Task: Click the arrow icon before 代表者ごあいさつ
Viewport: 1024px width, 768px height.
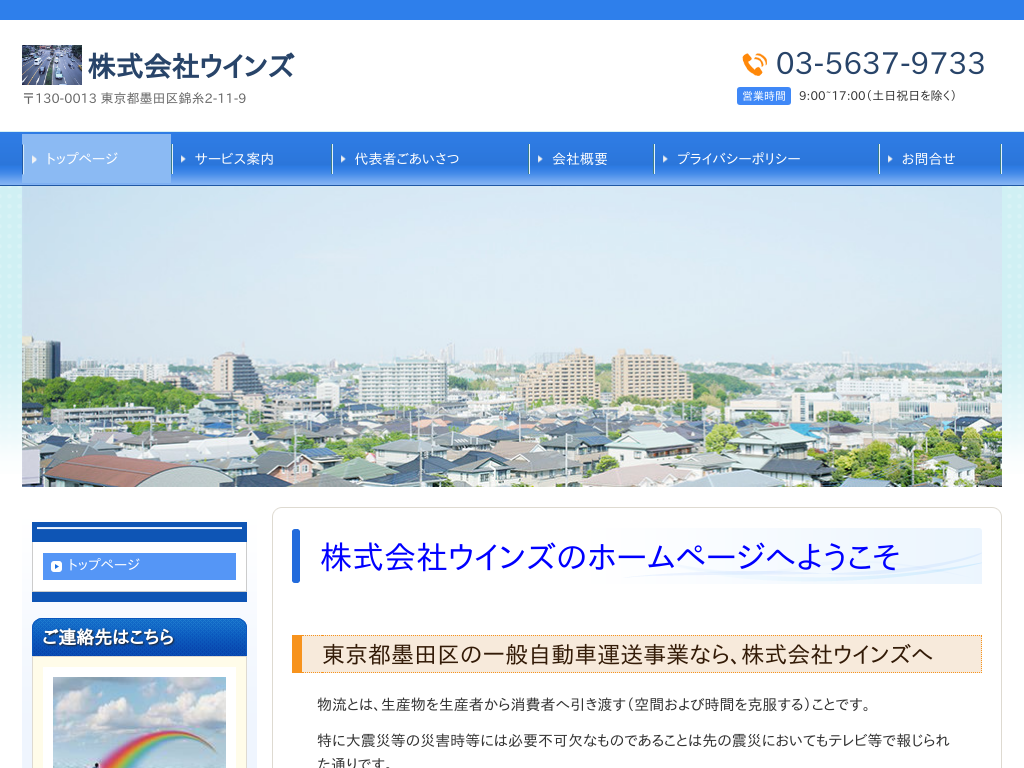Action: click(x=343, y=159)
